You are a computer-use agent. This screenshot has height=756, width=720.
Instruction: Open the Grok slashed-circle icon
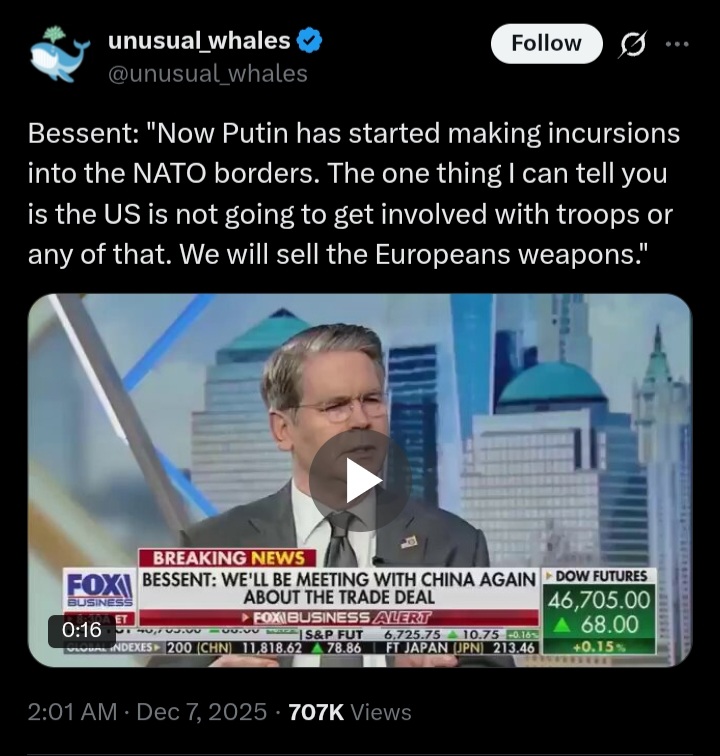click(x=632, y=44)
